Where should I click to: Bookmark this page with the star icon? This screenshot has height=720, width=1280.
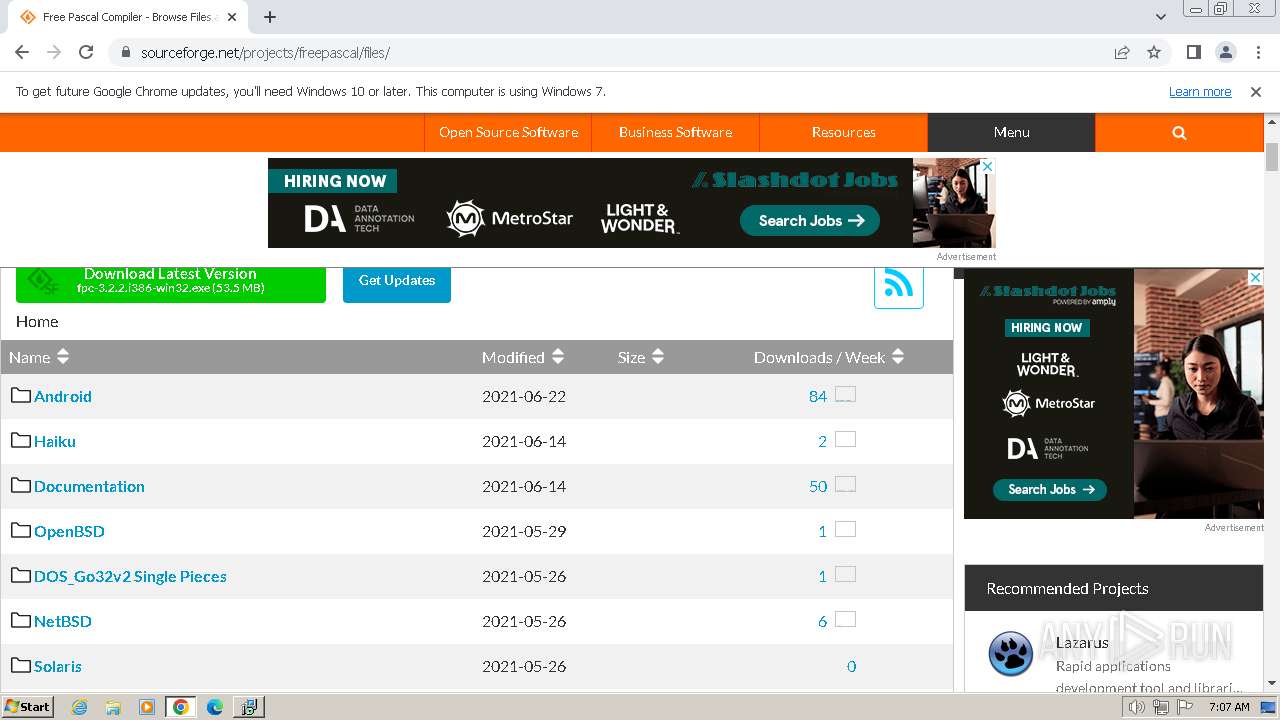[1154, 52]
